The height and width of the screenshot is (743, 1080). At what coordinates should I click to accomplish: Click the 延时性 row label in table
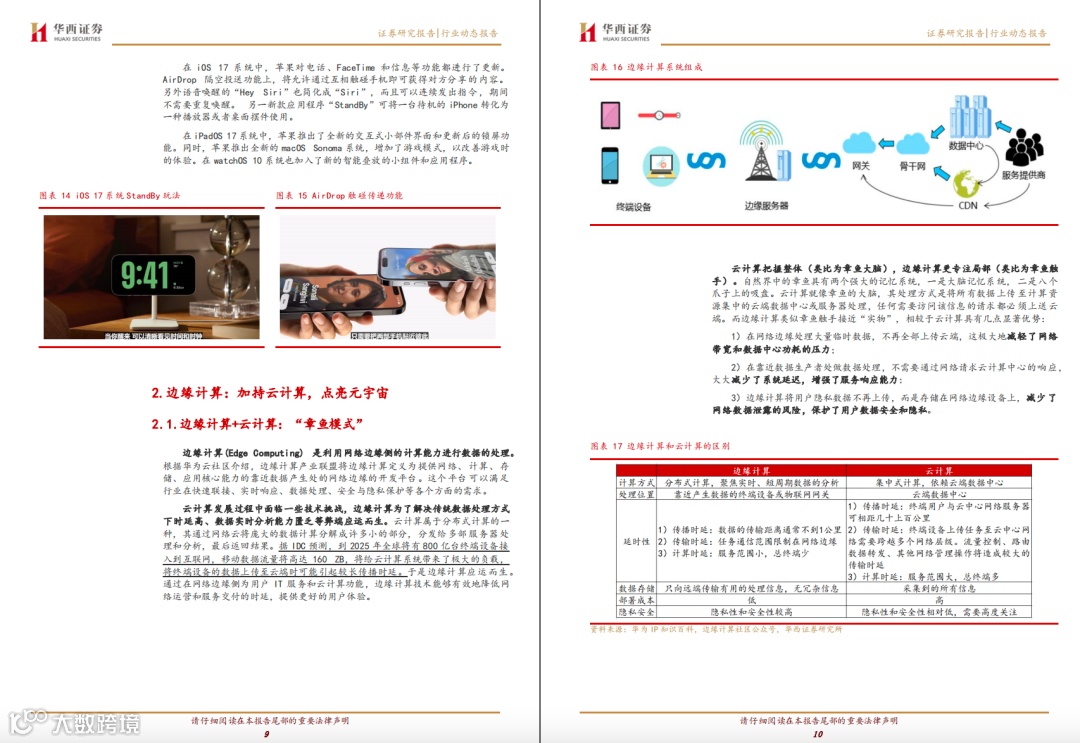coord(636,541)
